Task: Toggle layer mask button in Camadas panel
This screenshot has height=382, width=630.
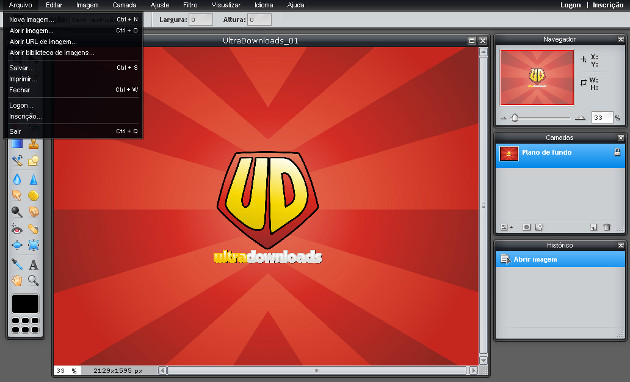Action: pyautogui.click(x=526, y=227)
